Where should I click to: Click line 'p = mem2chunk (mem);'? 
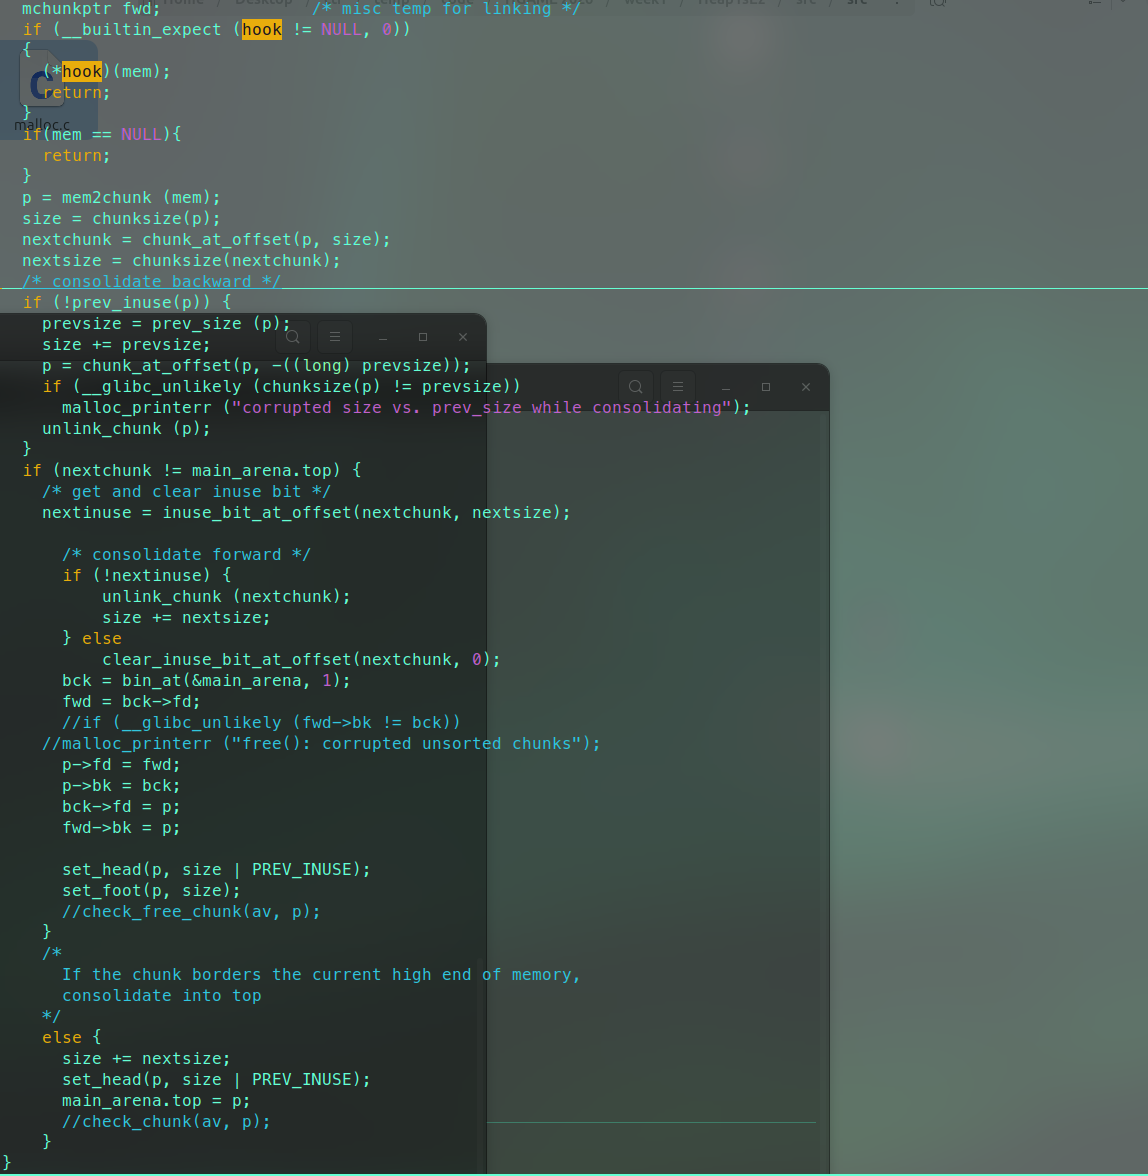(x=121, y=198)
